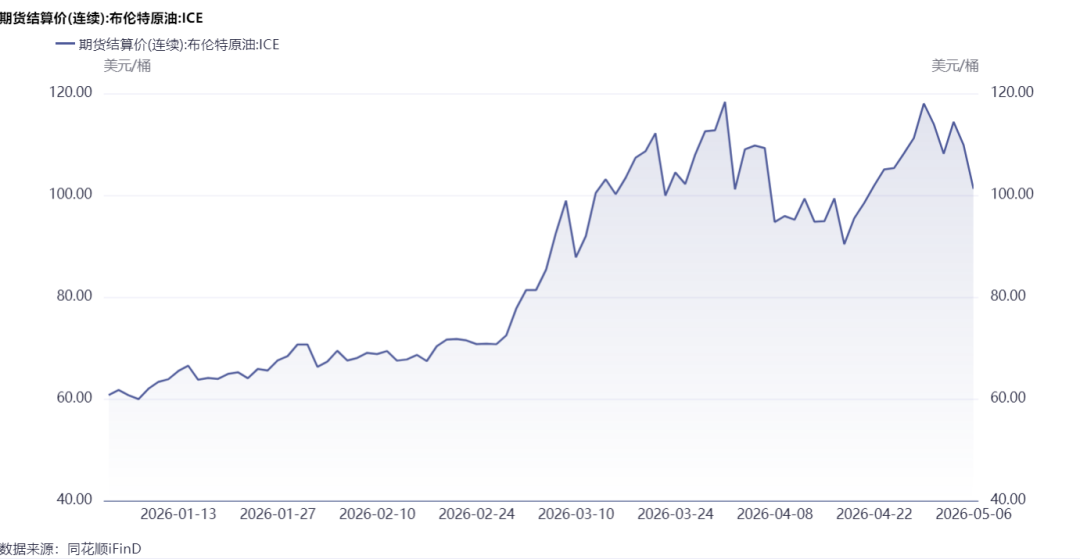
Task: Click the left axis unit label 美元/桶
Action: (127, 66)
